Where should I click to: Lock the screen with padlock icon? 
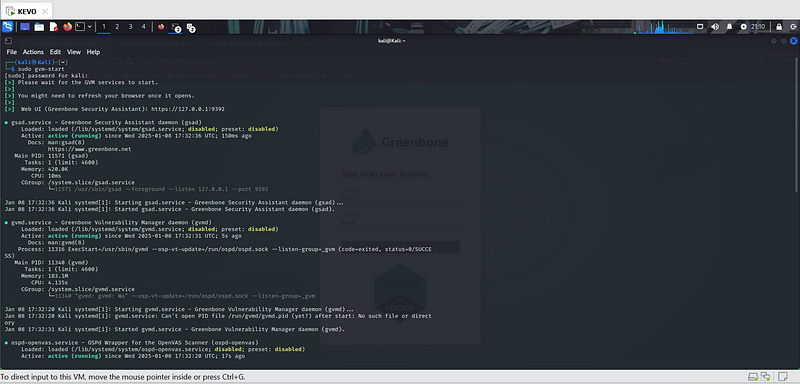[779, 27]
